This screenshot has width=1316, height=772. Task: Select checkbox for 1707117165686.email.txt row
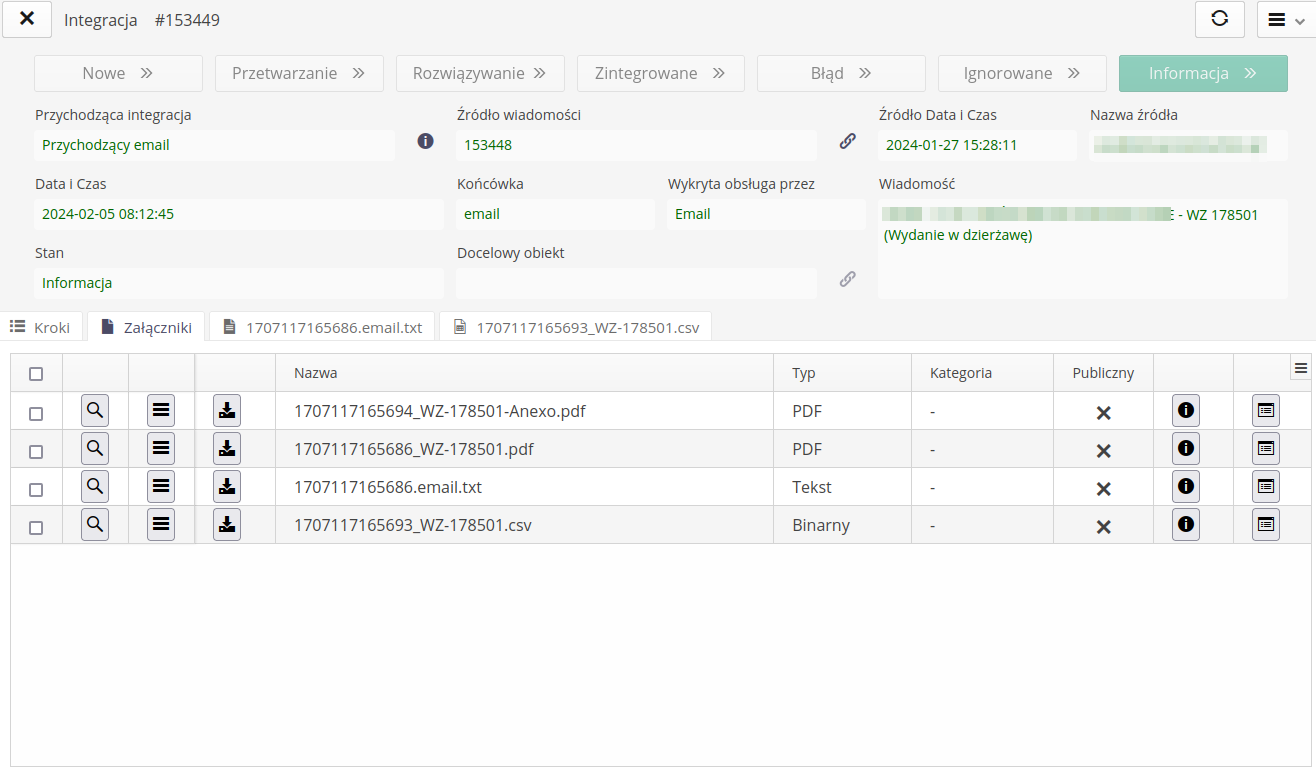[x=36, y=490]
